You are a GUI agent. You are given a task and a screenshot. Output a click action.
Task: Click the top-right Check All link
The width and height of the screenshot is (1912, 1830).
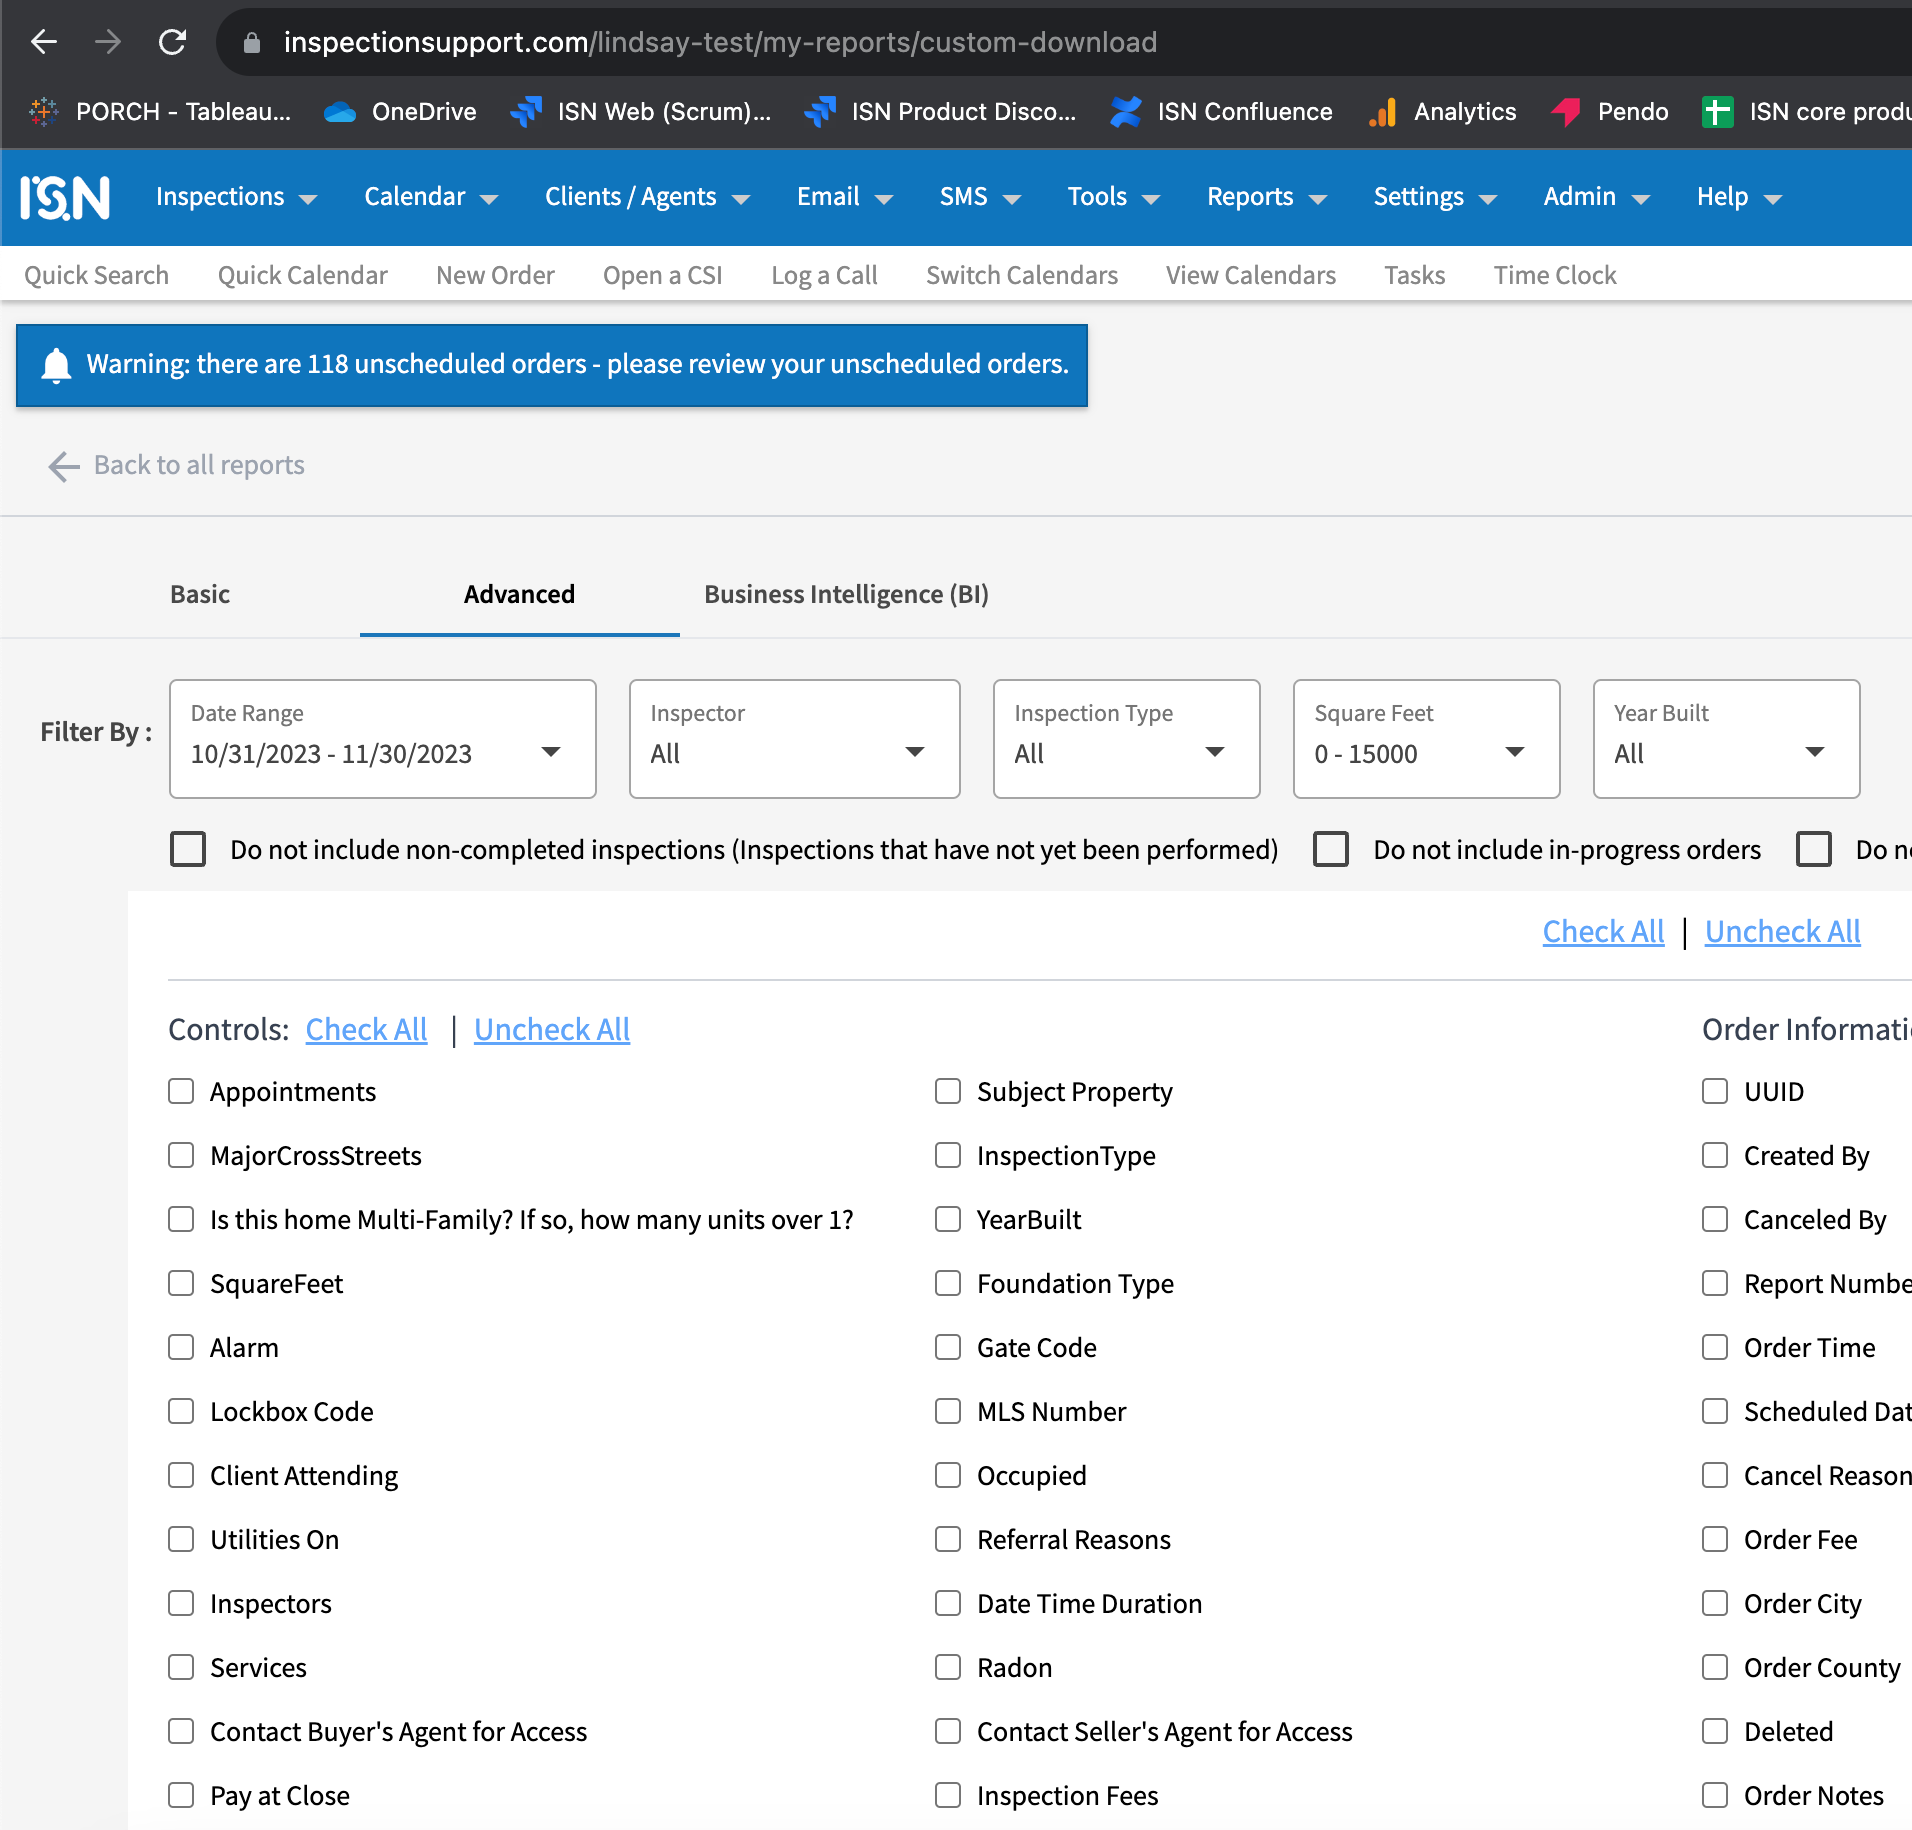(x=1603, y=931)
